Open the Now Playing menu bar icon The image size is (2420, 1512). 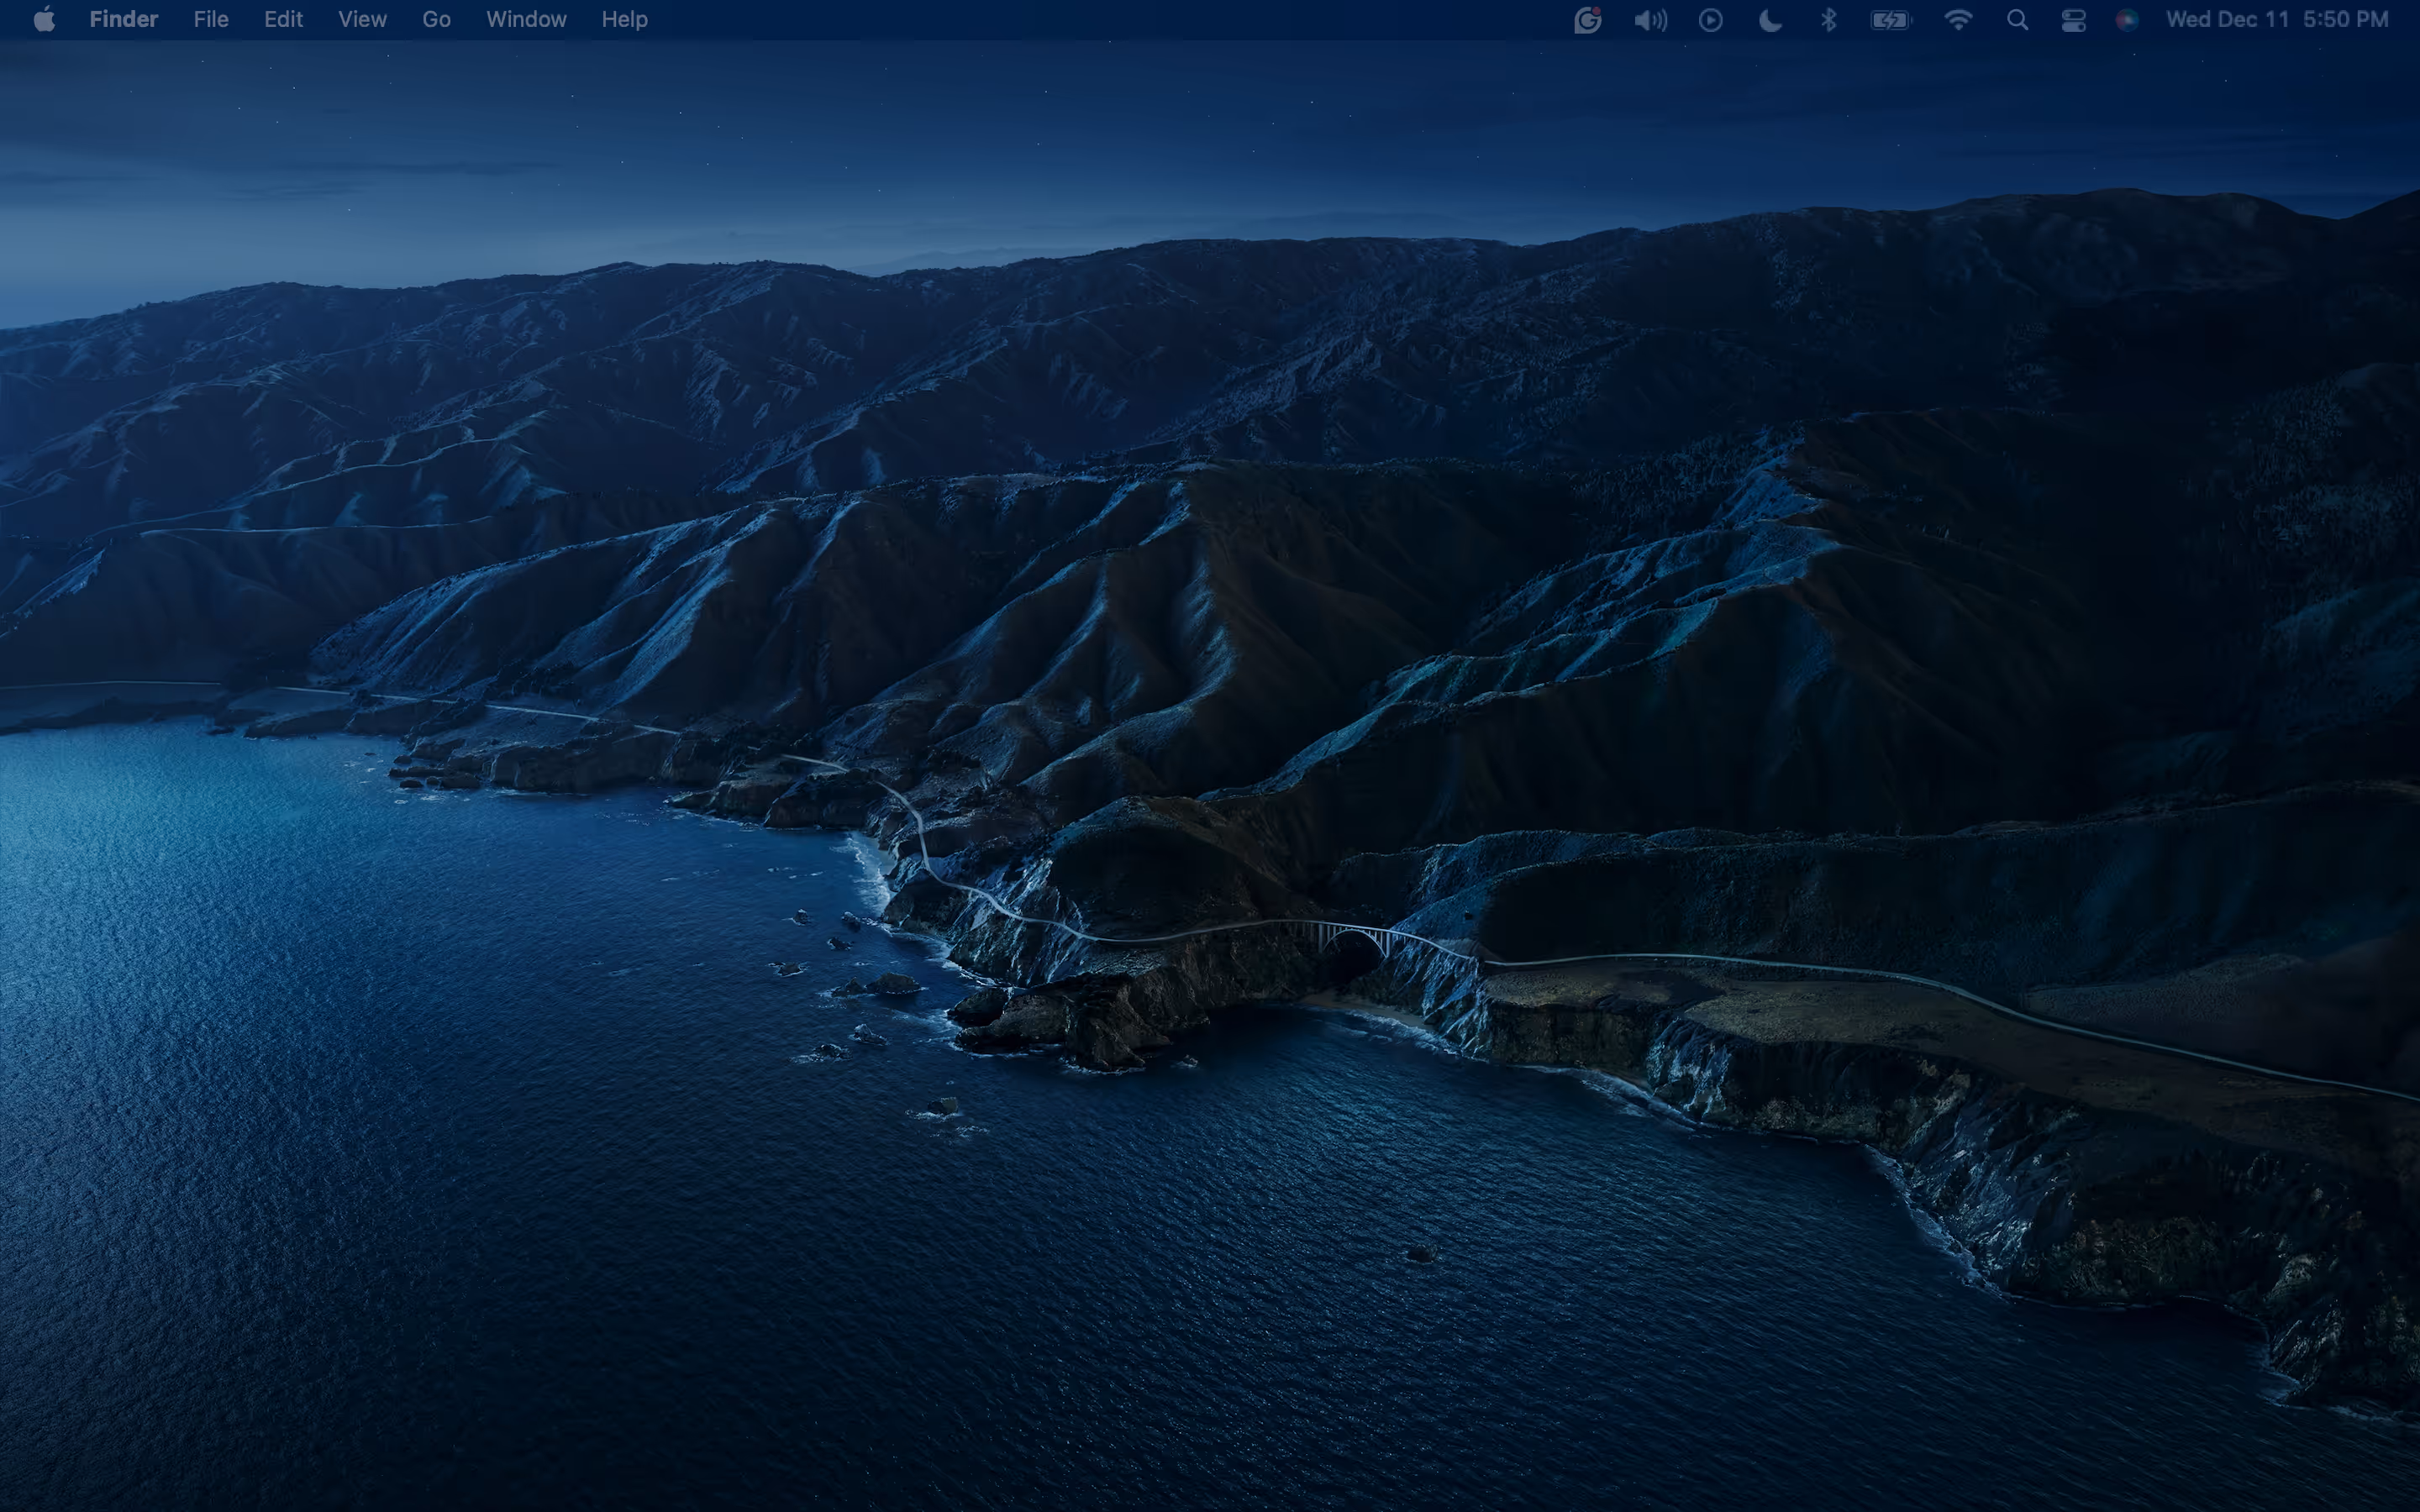tap(1710, 20)
